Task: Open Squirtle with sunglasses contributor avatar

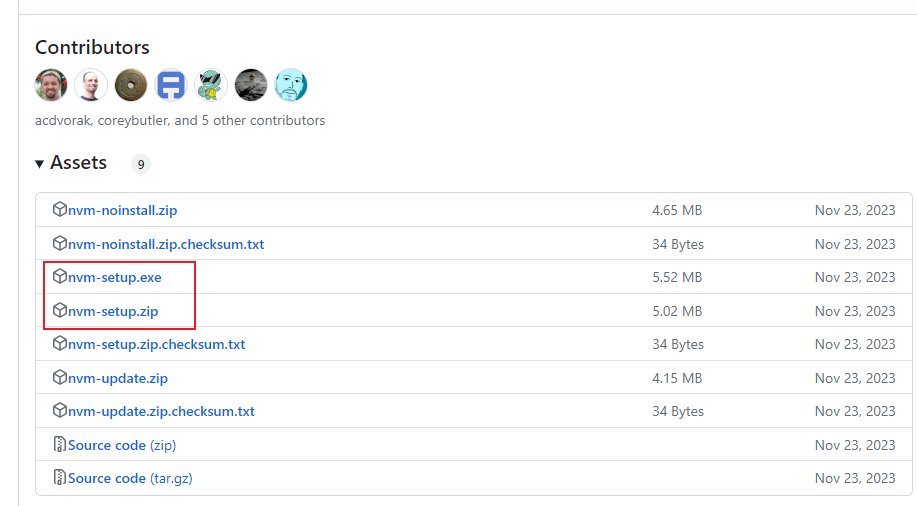Action: click(x=211, y=85)
